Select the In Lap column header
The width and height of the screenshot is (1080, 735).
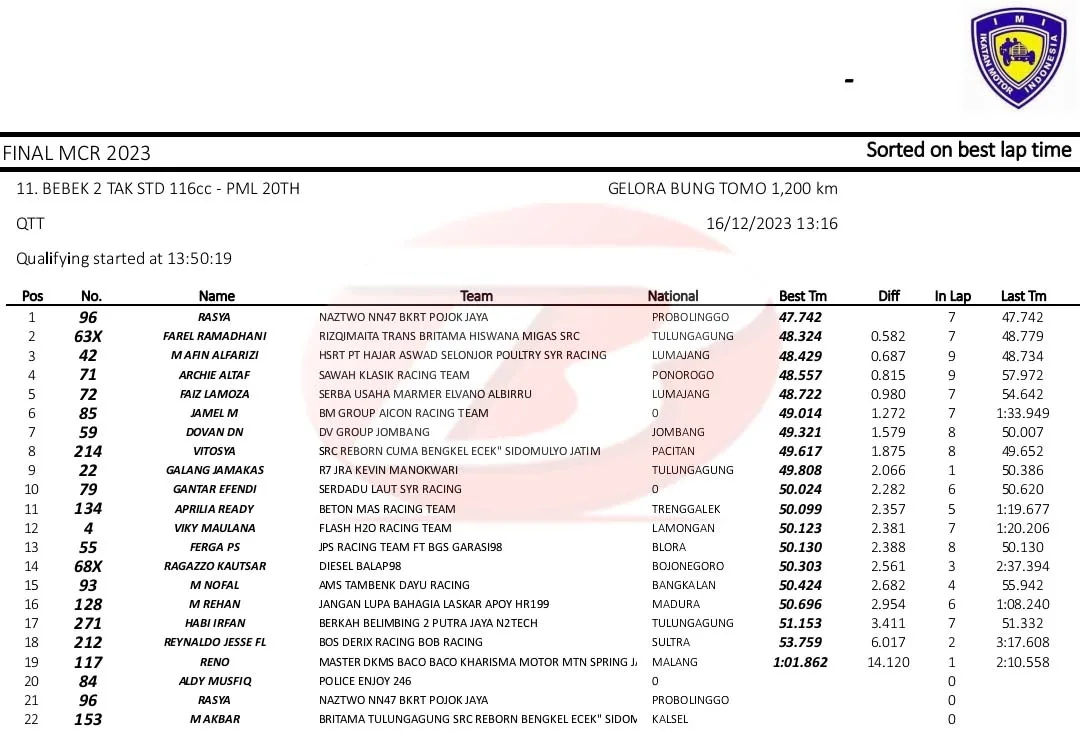(x=952, y=296)
